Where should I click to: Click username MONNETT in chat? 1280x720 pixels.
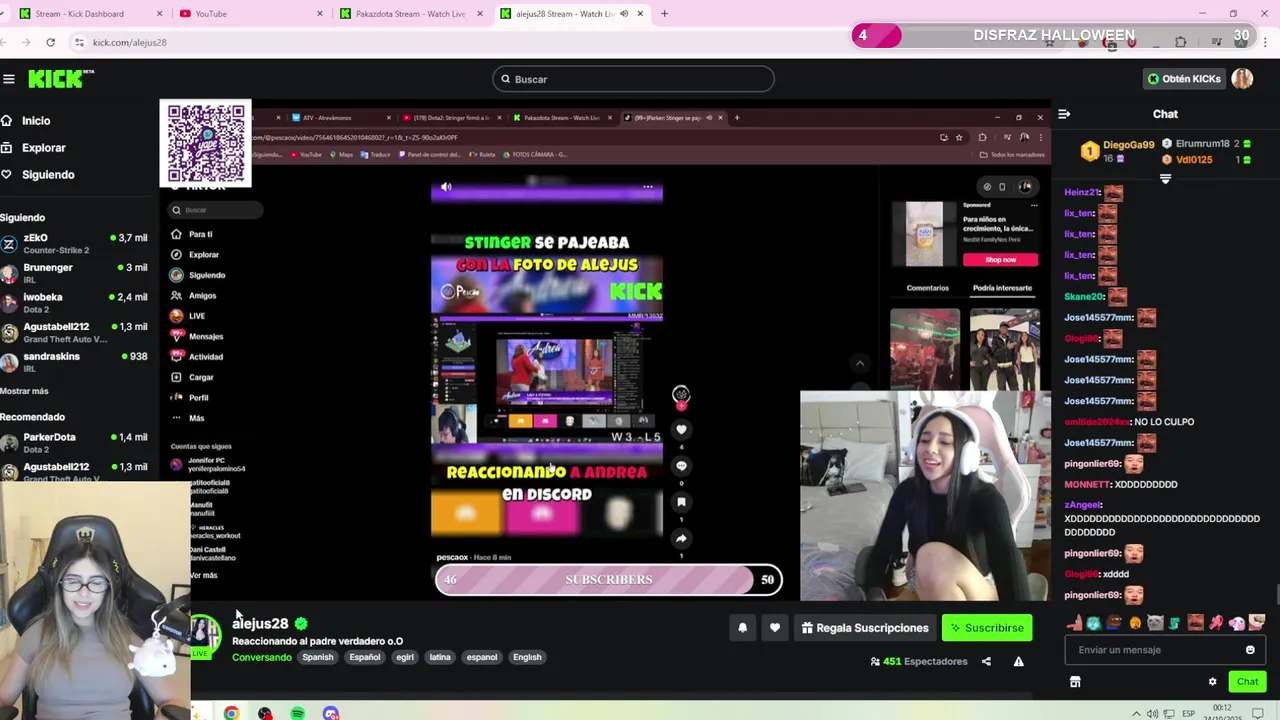click(1087, 485)
